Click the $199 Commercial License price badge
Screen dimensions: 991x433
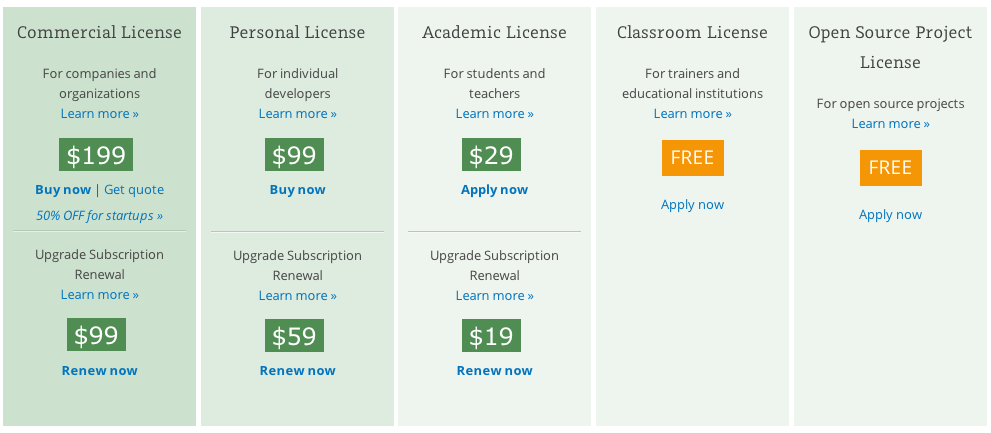[96, 155]
